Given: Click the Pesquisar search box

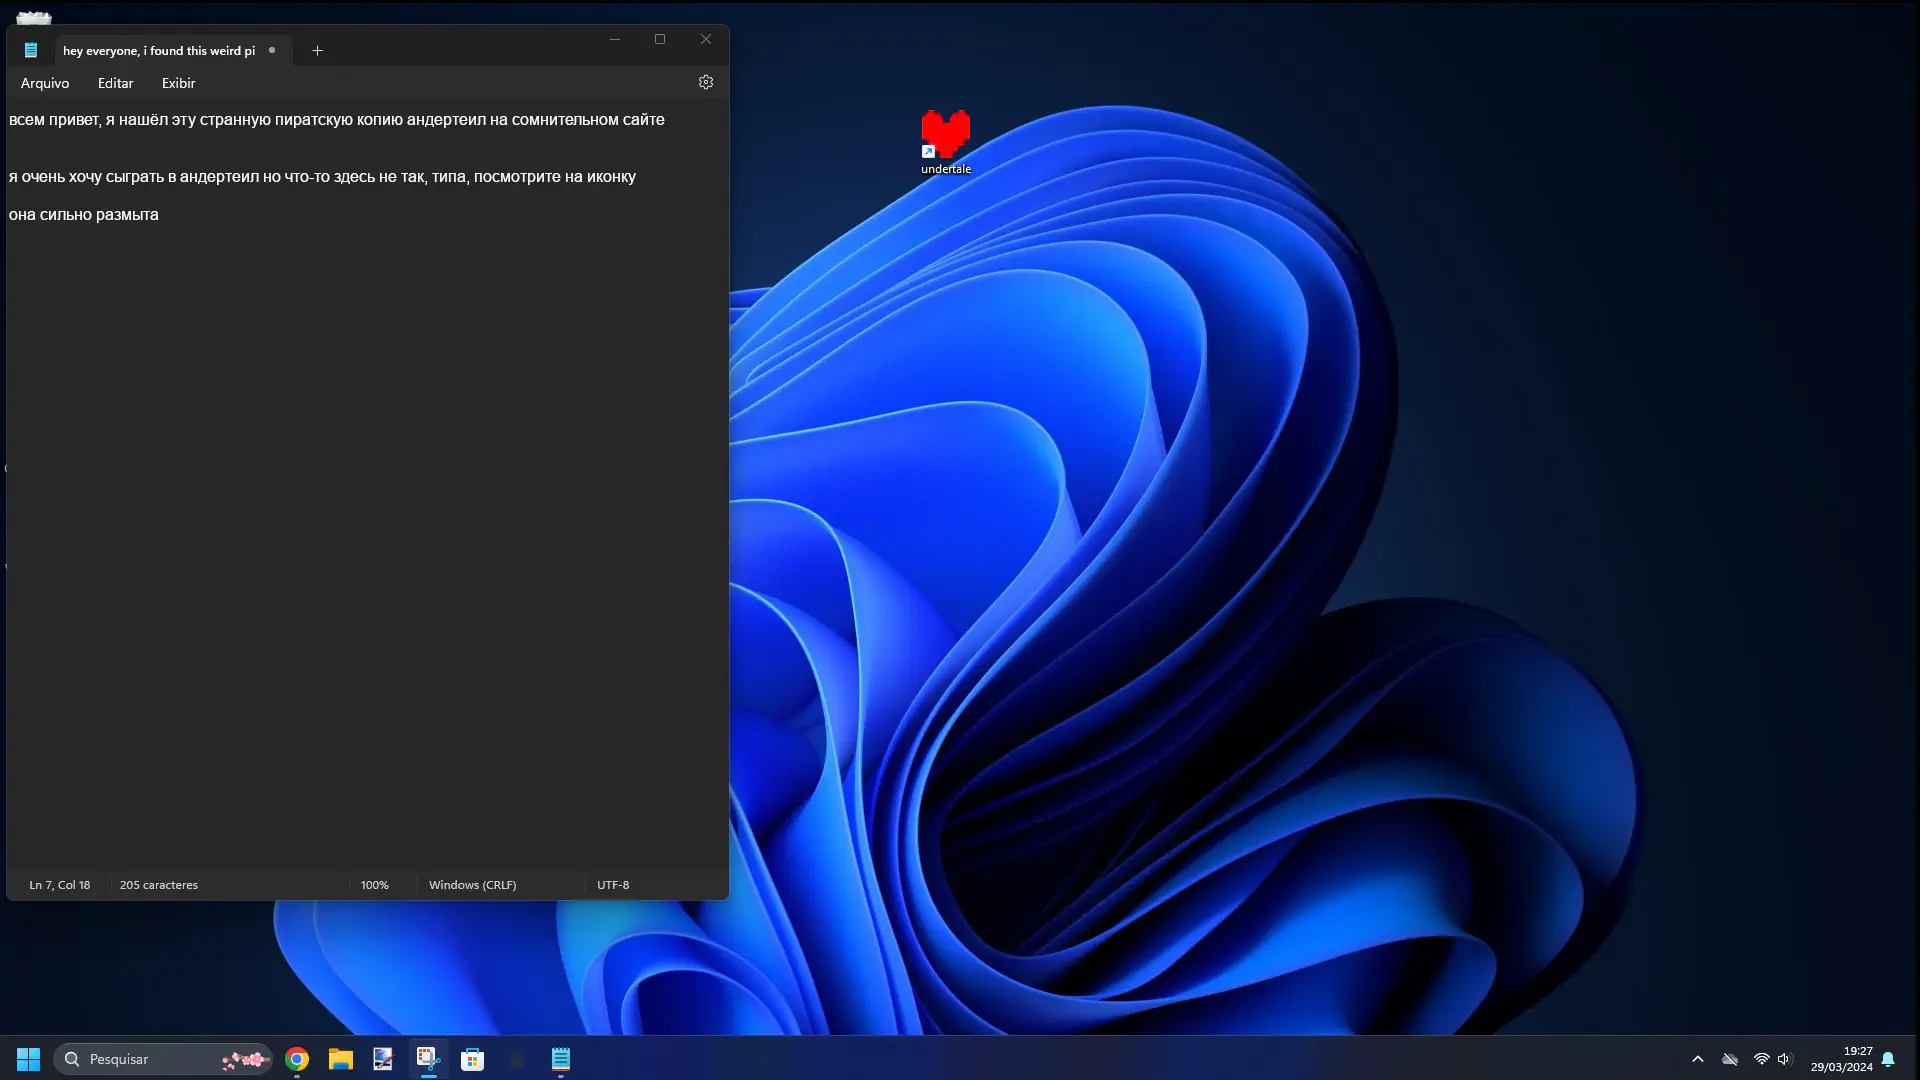Looking at the screenshot, I should tap(150, 1059).
